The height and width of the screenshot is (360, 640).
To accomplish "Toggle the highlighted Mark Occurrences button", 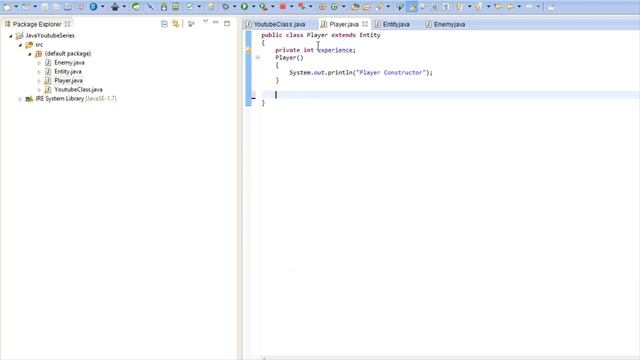I will 412,7.
